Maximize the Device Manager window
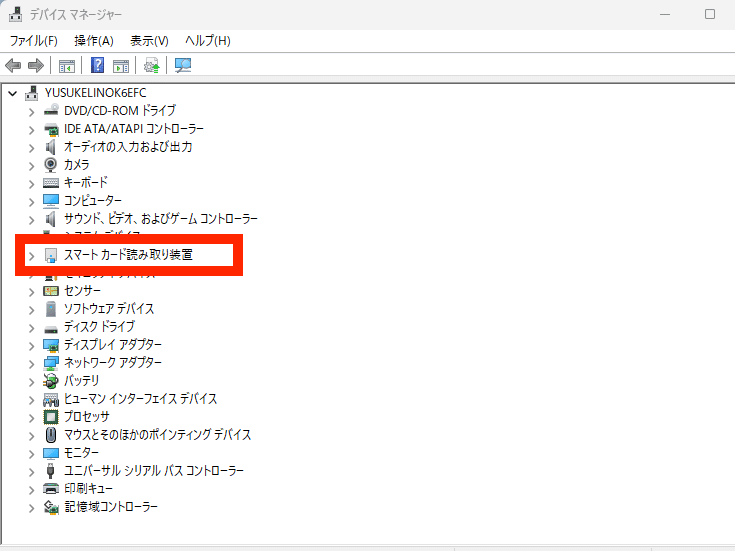Screen dimensions: 735x551 pos(710,15)
